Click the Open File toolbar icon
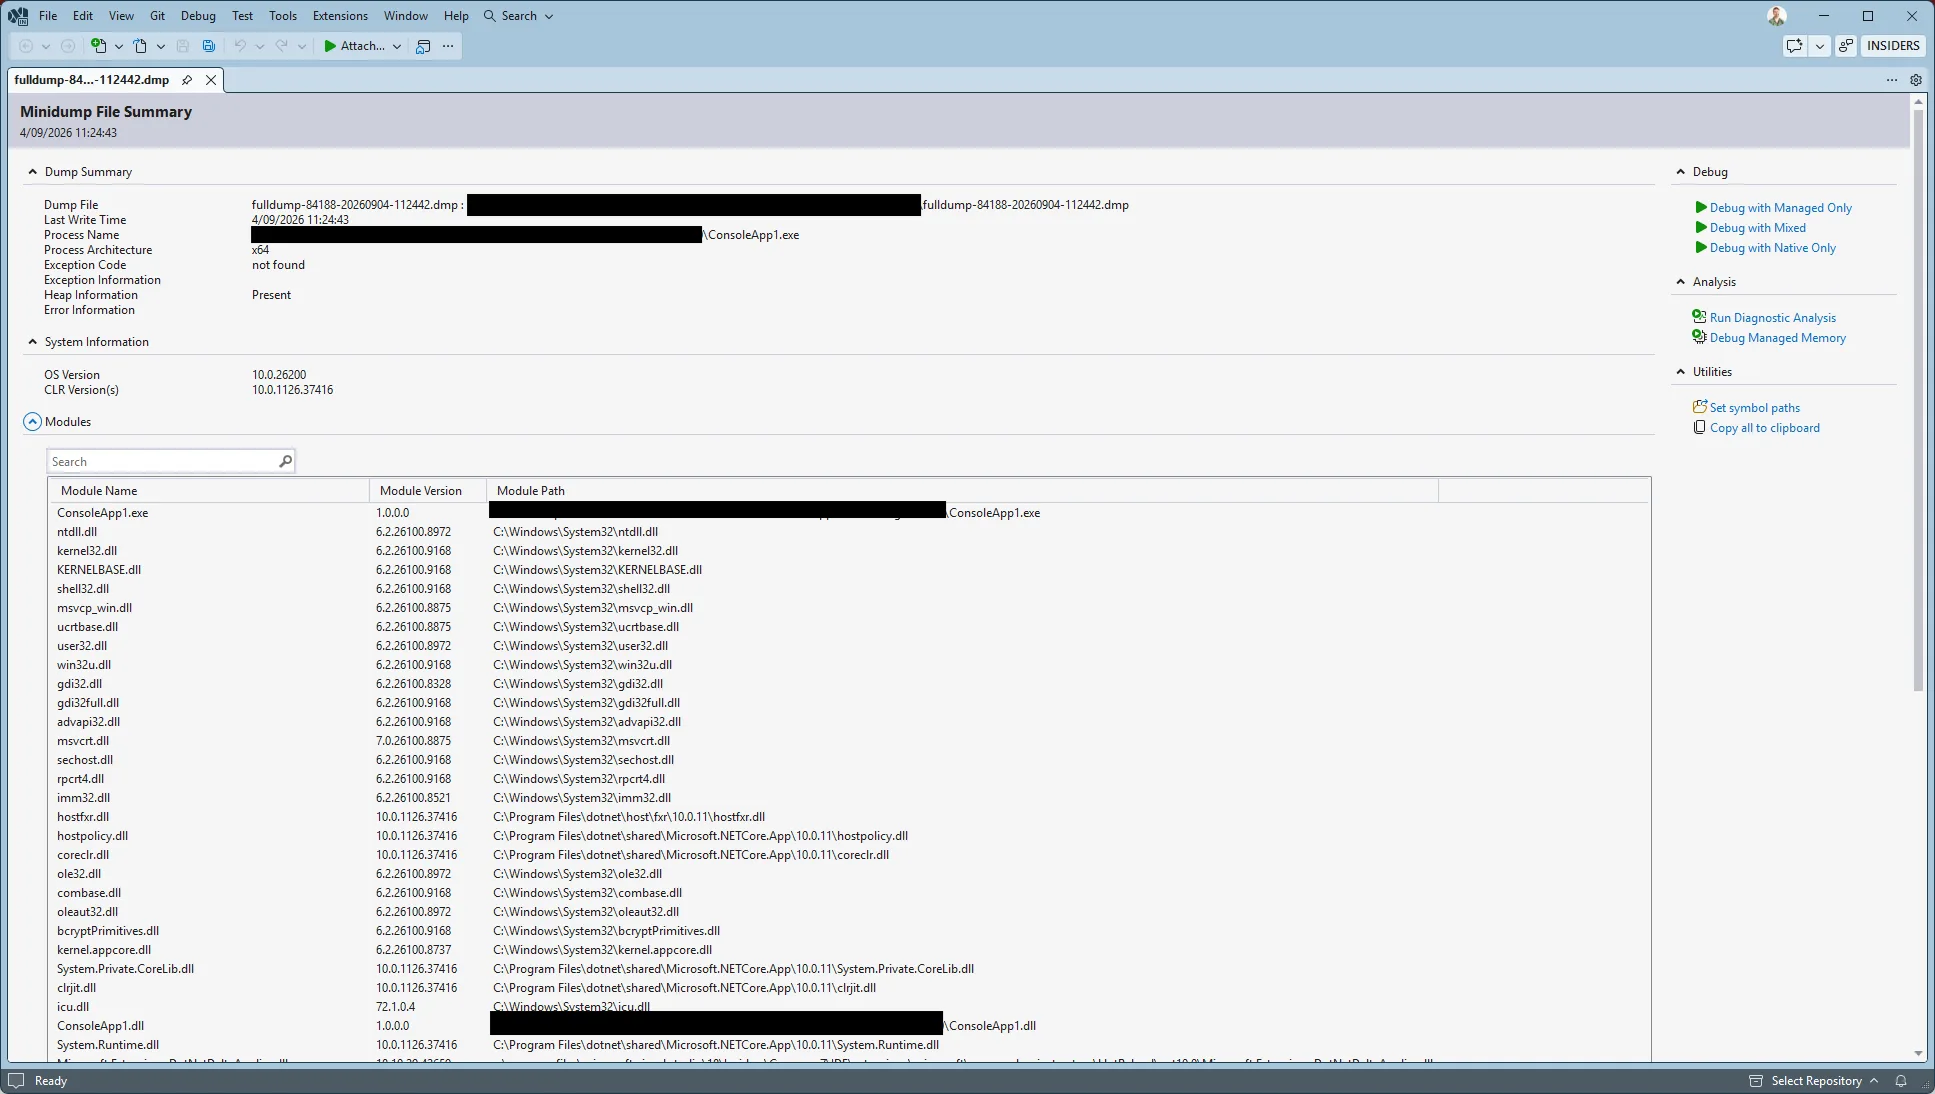 [x=140, y=46]
